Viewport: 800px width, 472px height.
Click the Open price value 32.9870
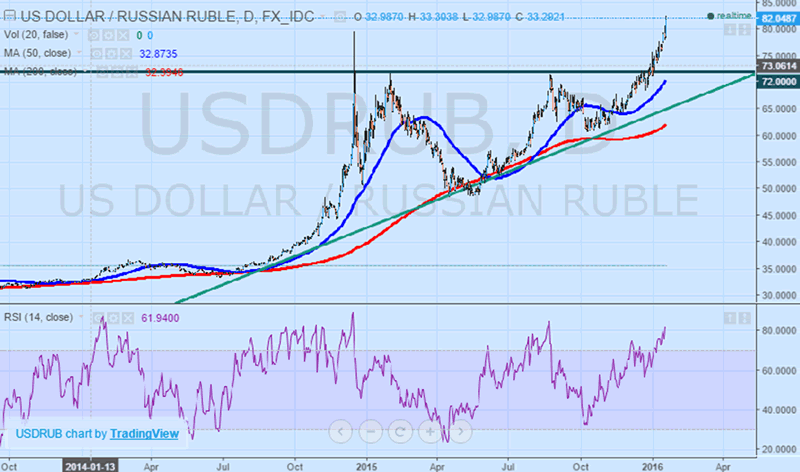click(x=384, y=17)
